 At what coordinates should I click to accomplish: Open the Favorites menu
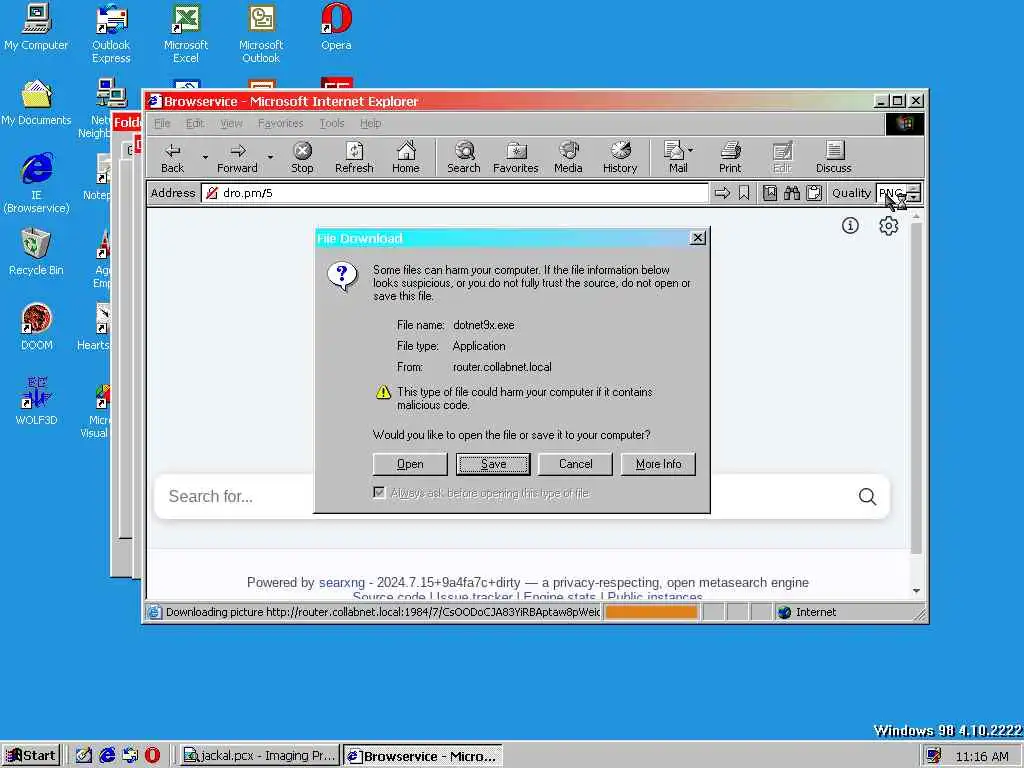pos(280,123)
